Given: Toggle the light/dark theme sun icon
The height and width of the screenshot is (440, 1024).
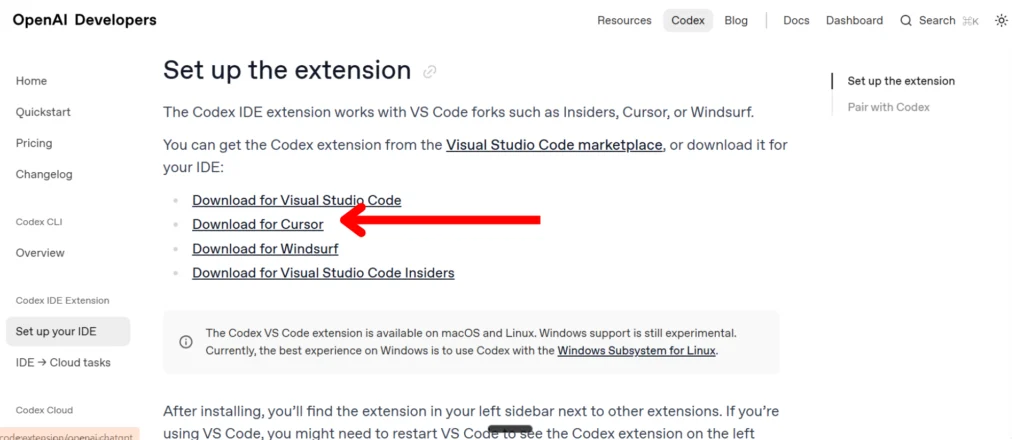Looking at the screenshot, I should (x=1001, y=20).
